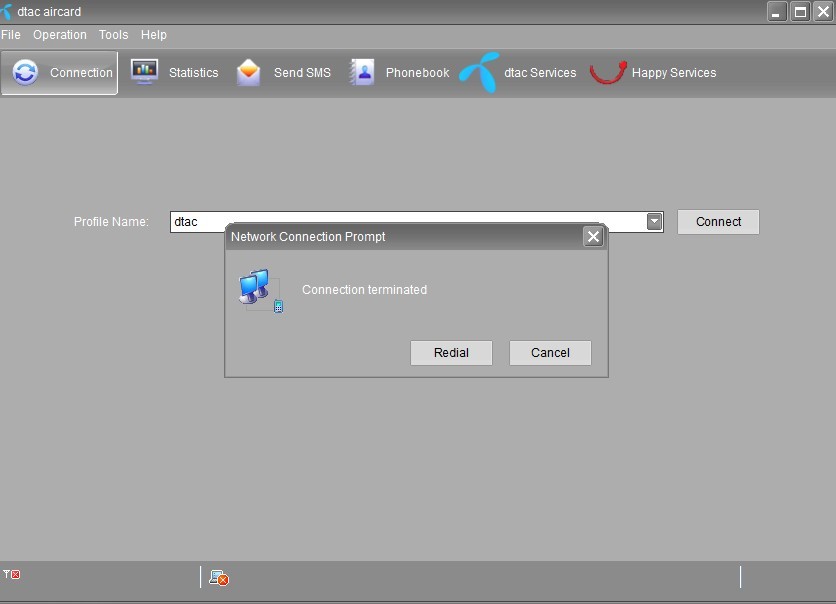This screenshot has width=836, height=604.
Task: Open the File menu
Action: click(x=11, y=35)
